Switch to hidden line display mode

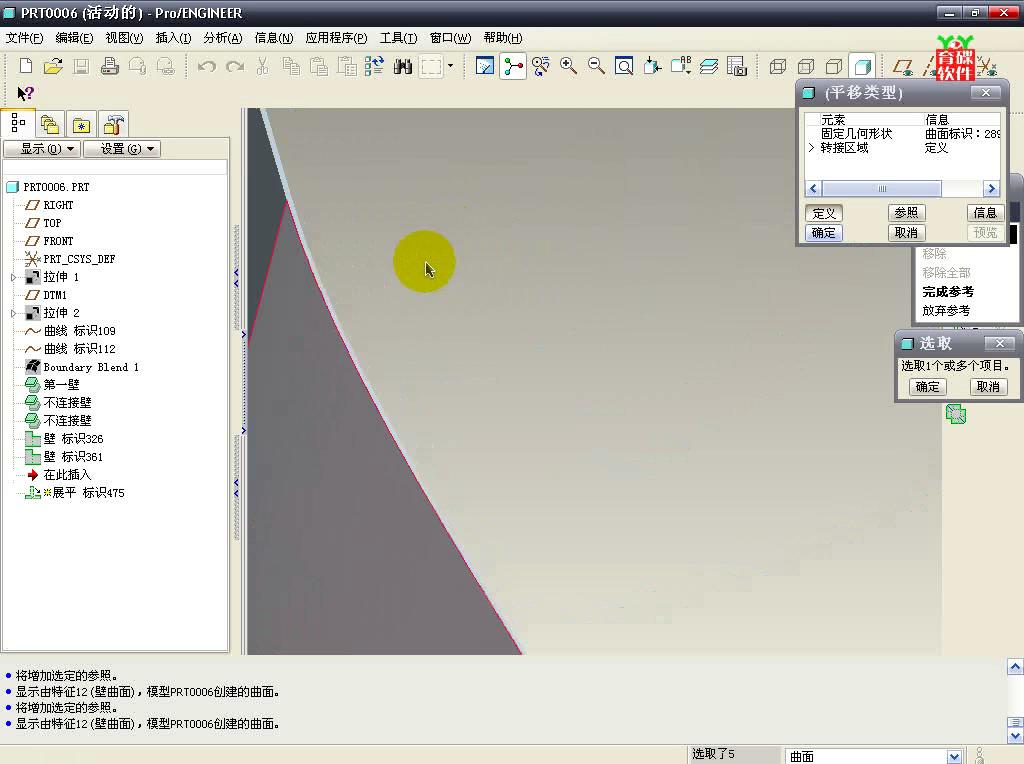[x=806, y=66]
